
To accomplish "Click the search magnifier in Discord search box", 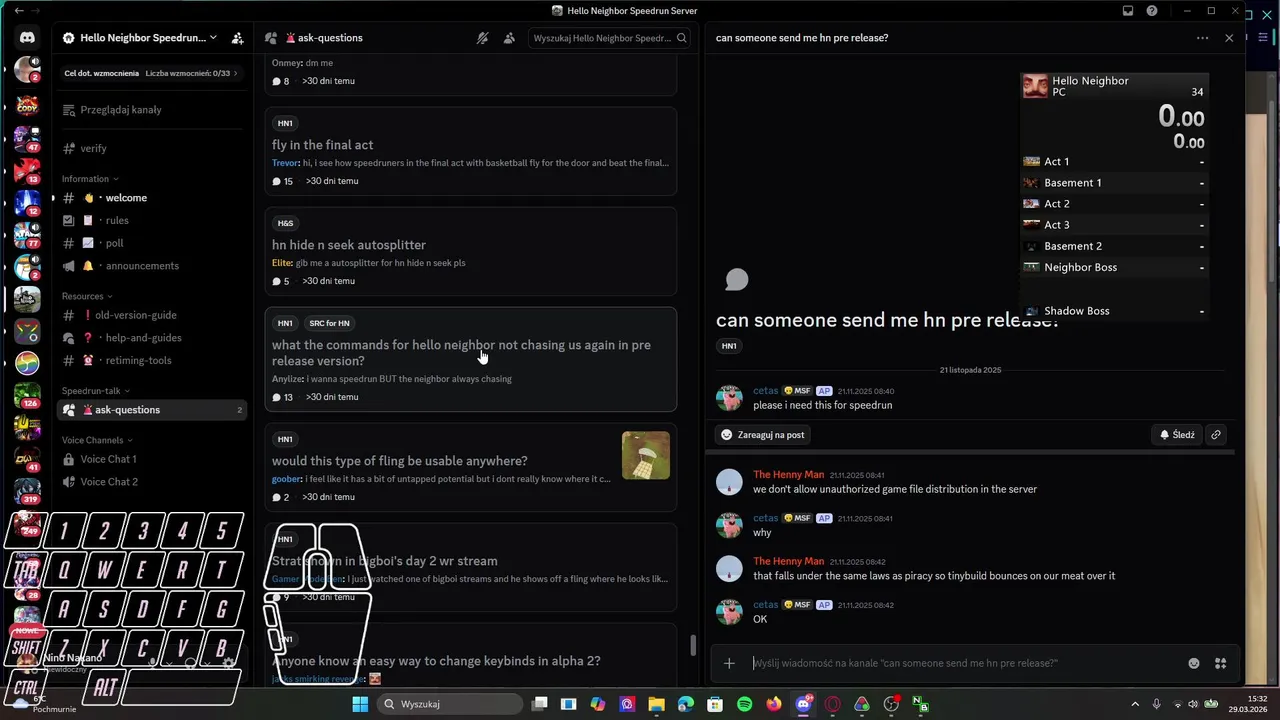I will tap(682, 38).
